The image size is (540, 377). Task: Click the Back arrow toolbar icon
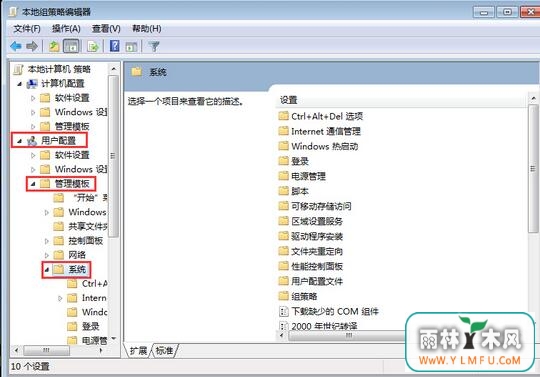pos(15,46)
